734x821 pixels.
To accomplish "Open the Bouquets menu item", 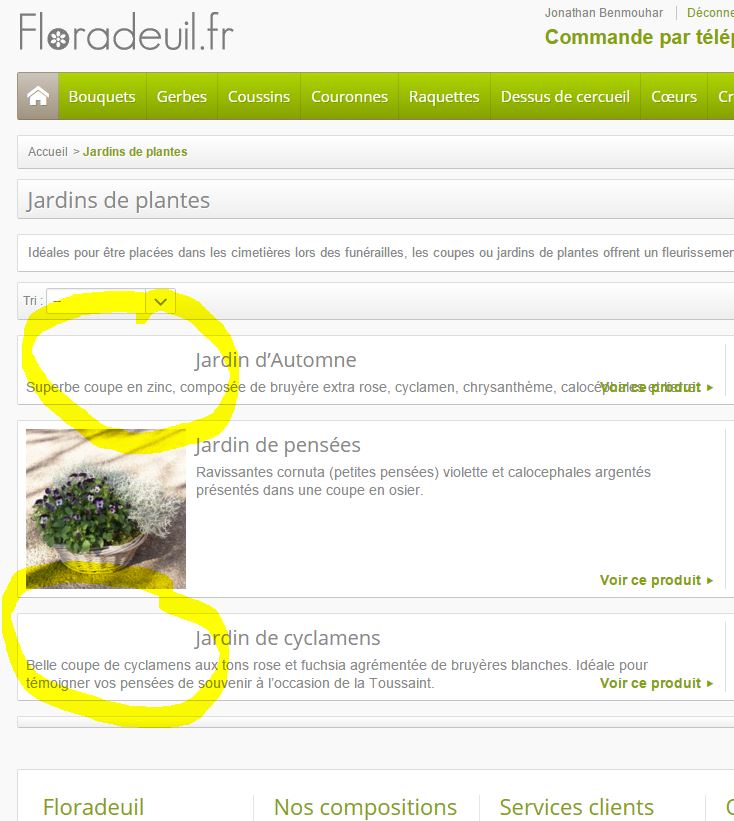I will click(102, 96).
